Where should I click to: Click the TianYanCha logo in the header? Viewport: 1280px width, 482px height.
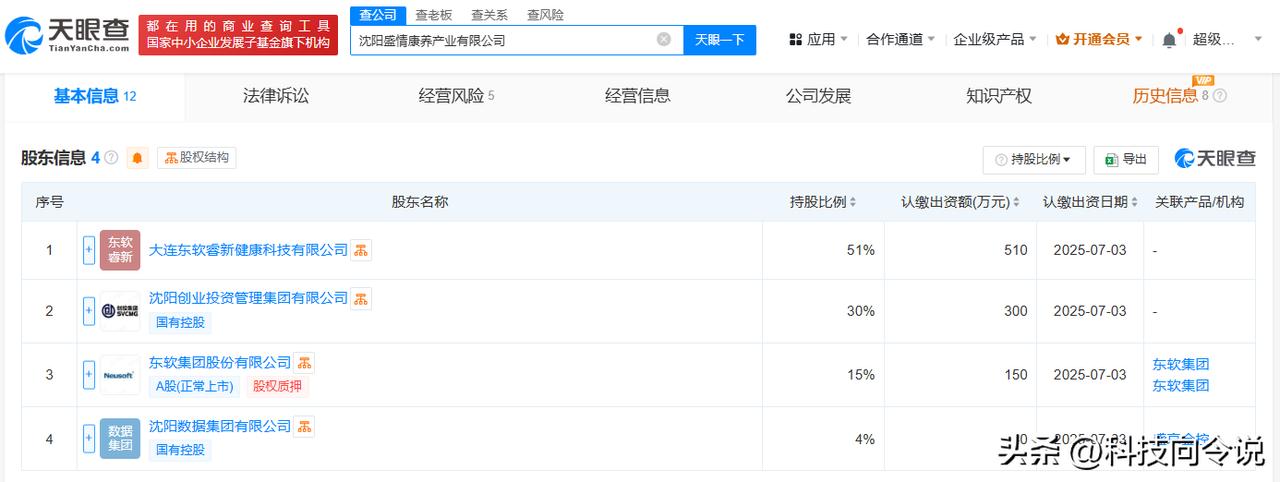67,35
